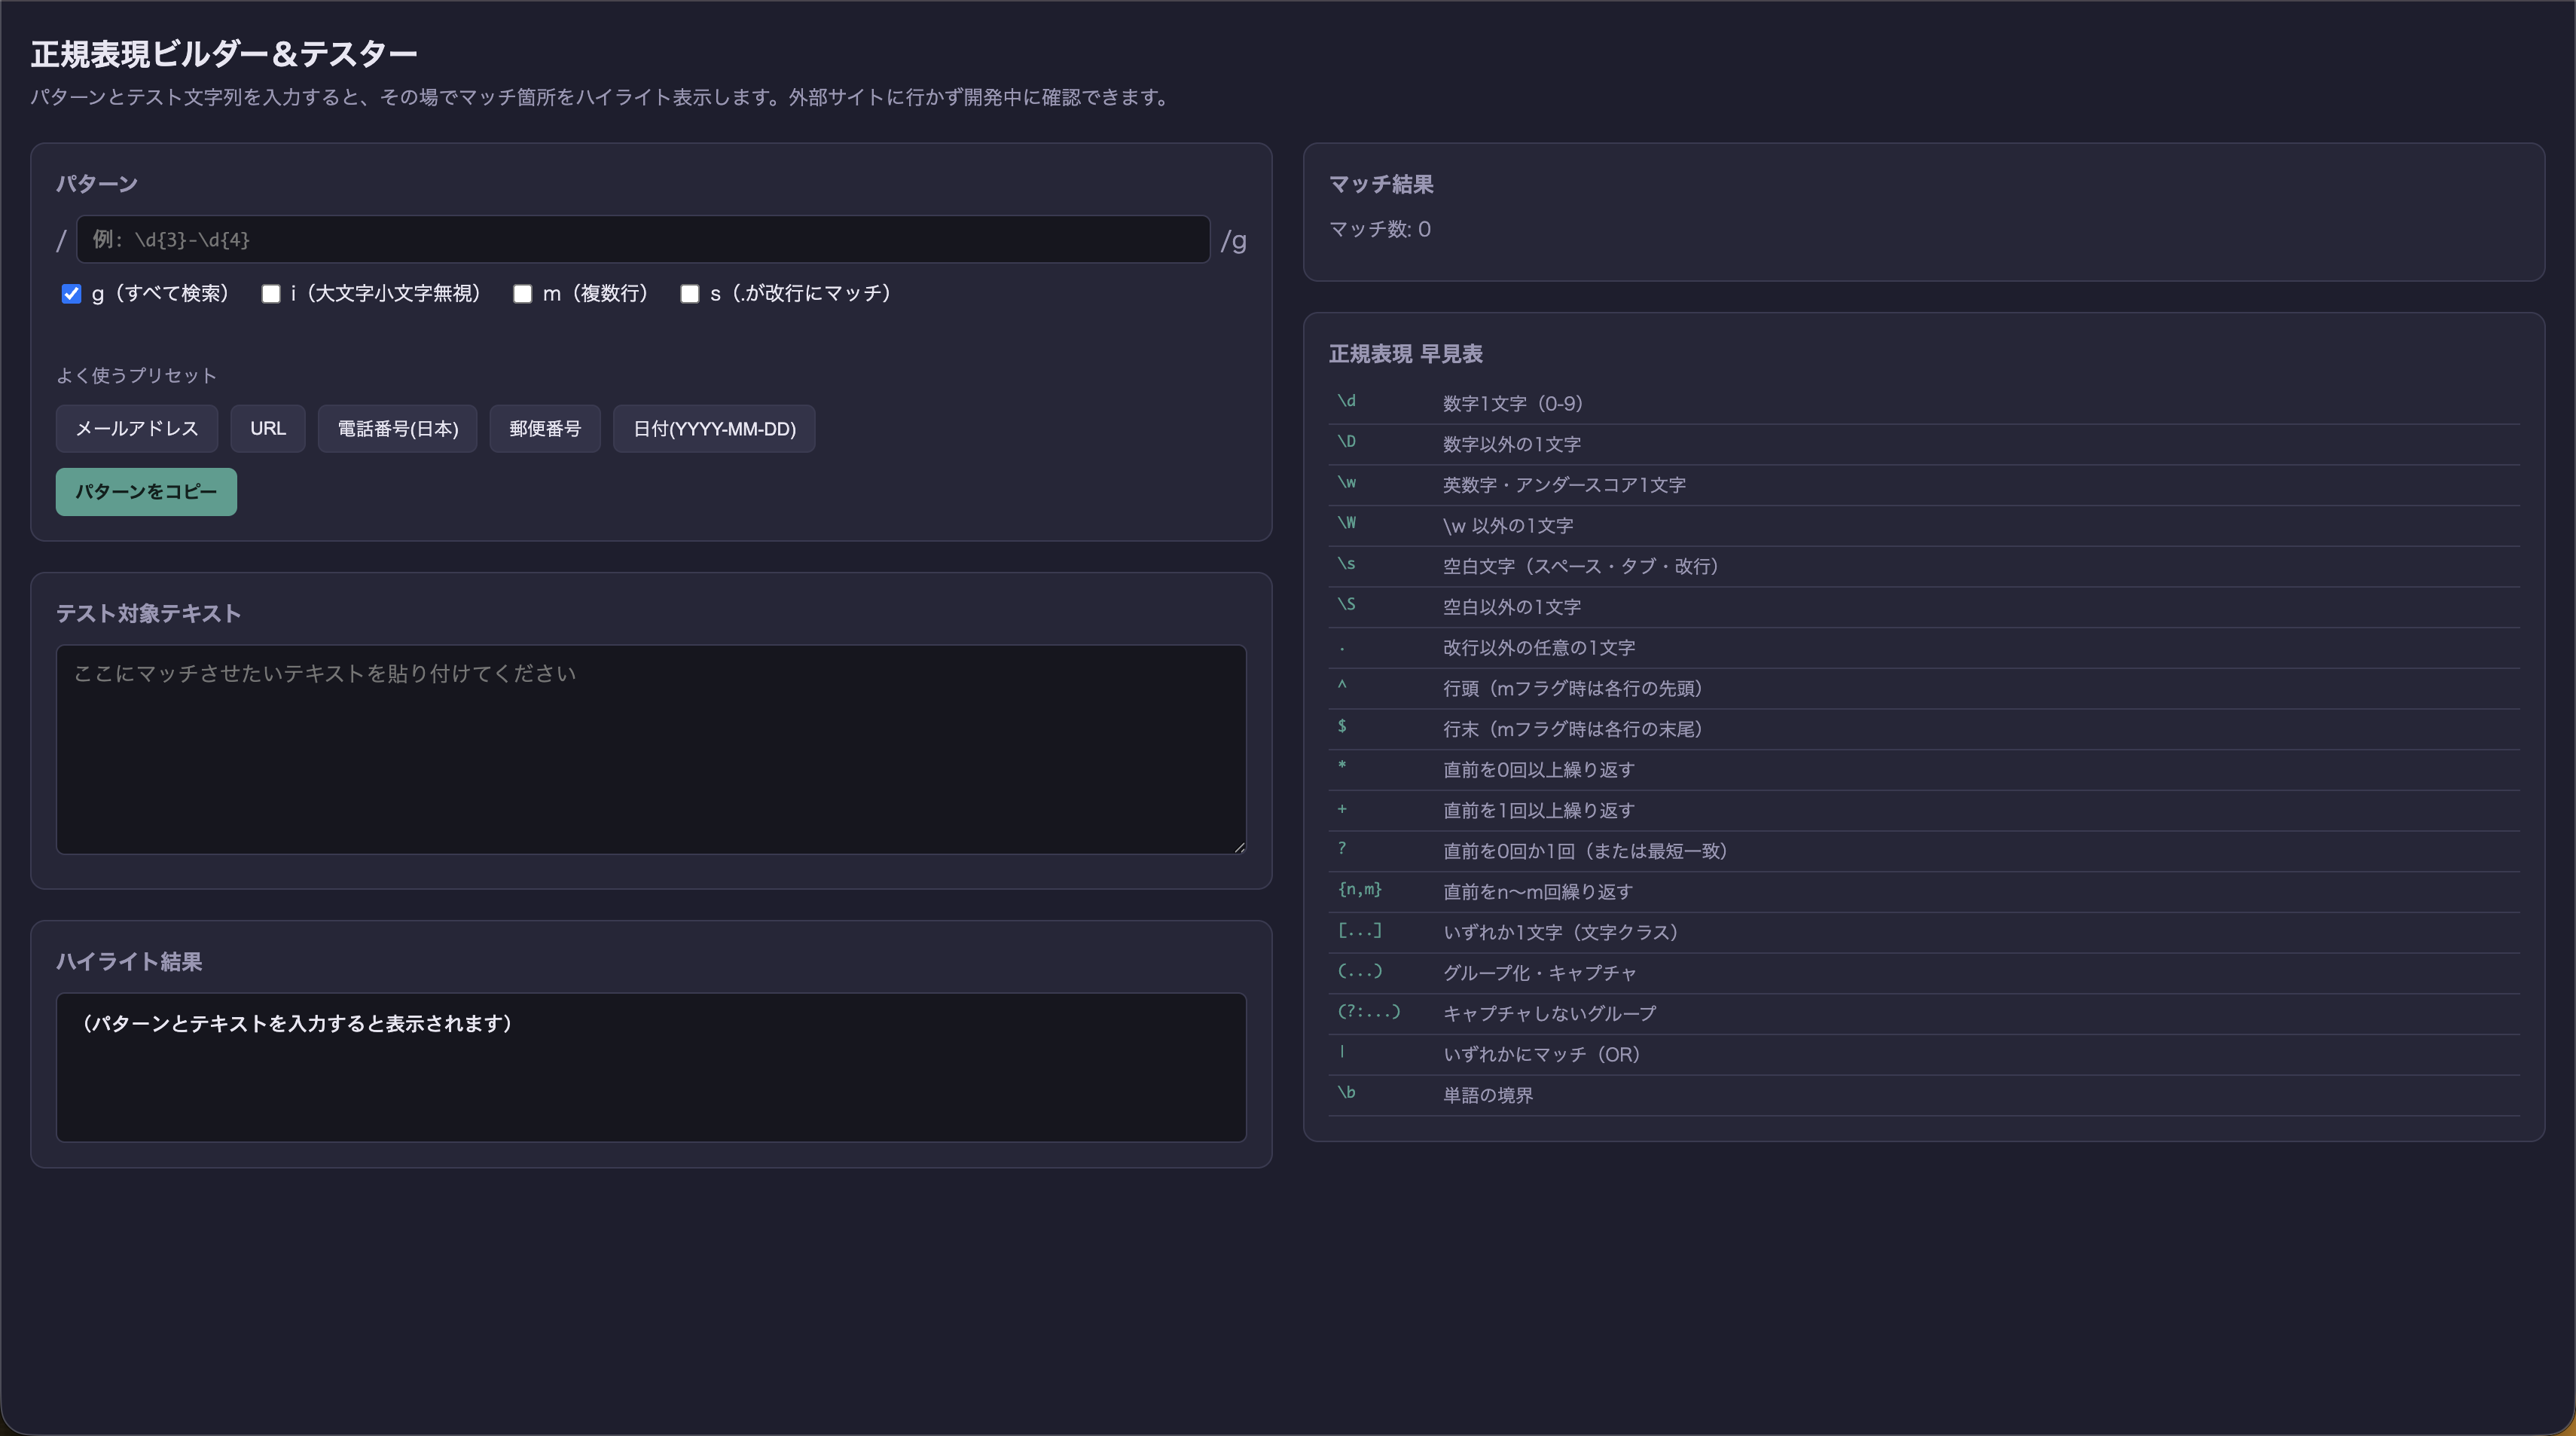Viewport: 2576px width, 1436px height.
Task: Click the 正規表現 早見表 heading
Action: pyautogui.click(x=1405, y=355)
